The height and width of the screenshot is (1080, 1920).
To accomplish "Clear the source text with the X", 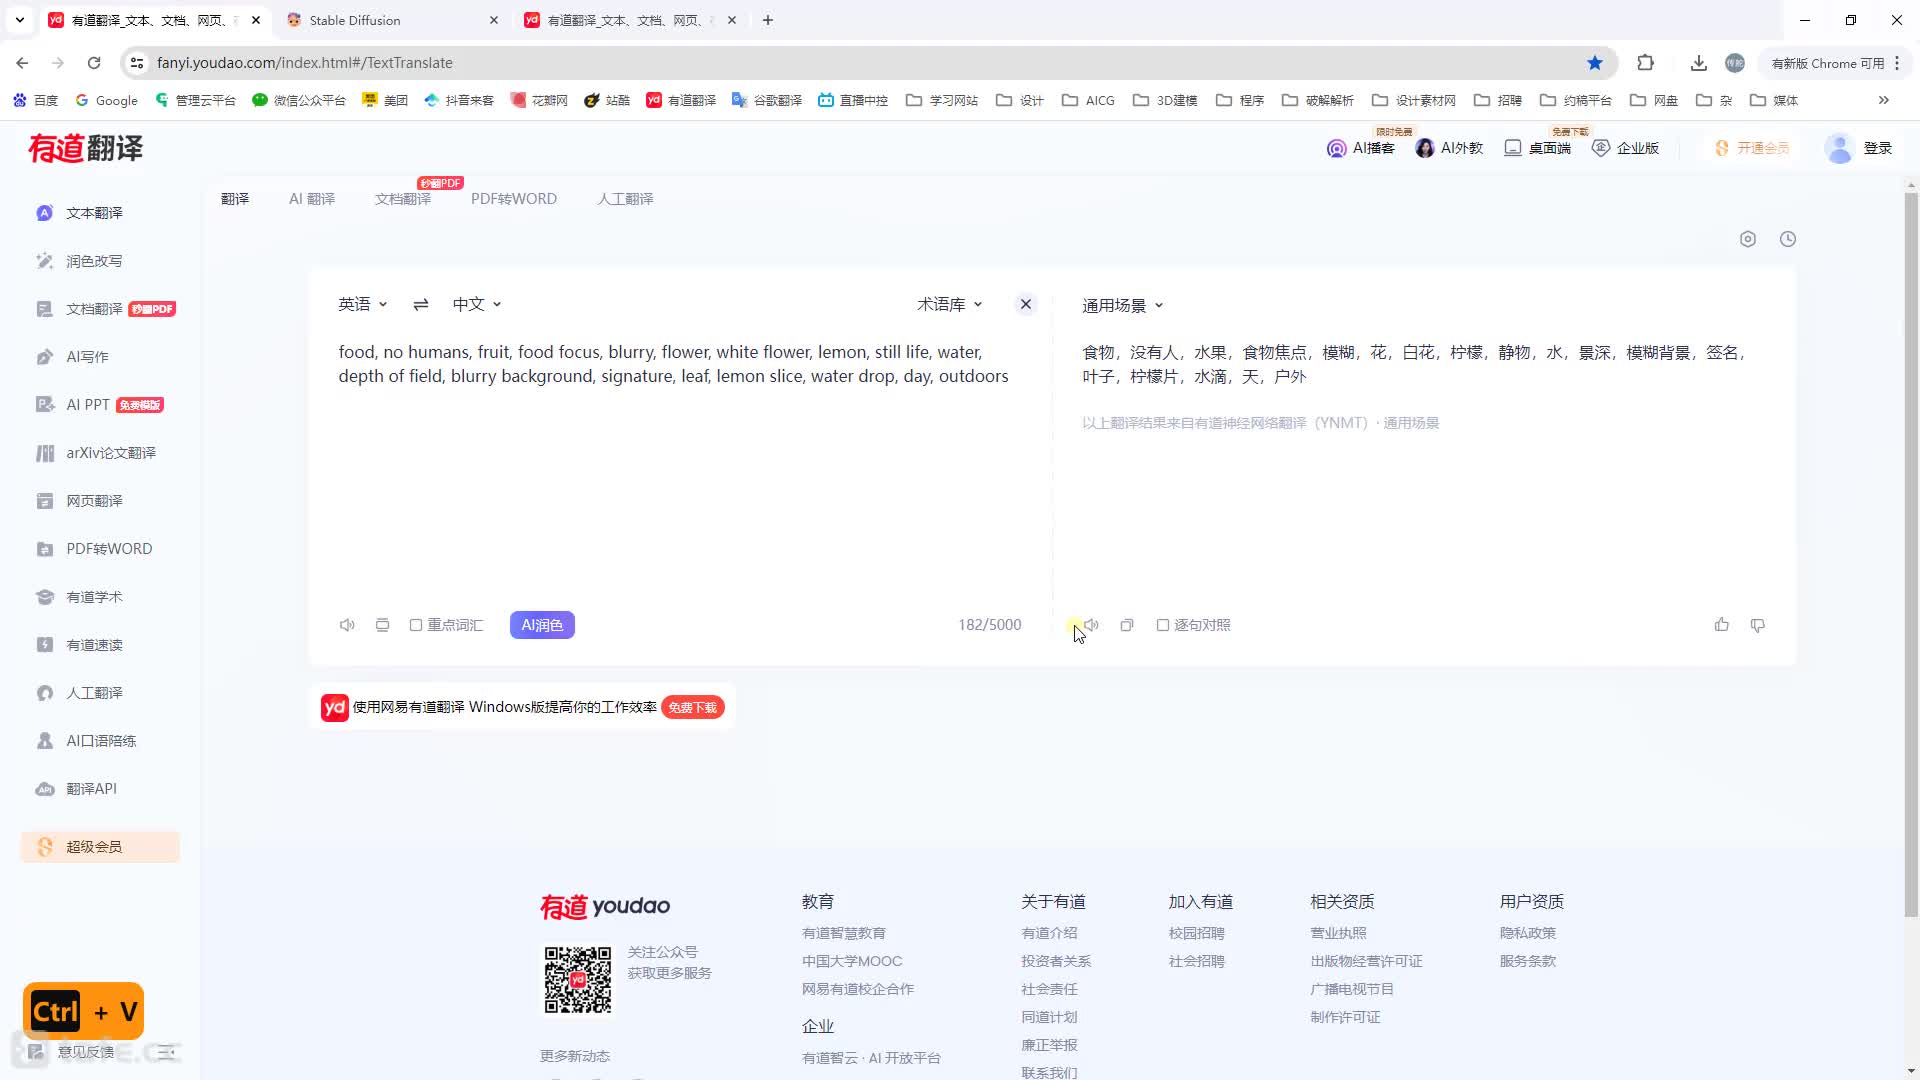I will pyautogui.click(x=1025, y=304).
